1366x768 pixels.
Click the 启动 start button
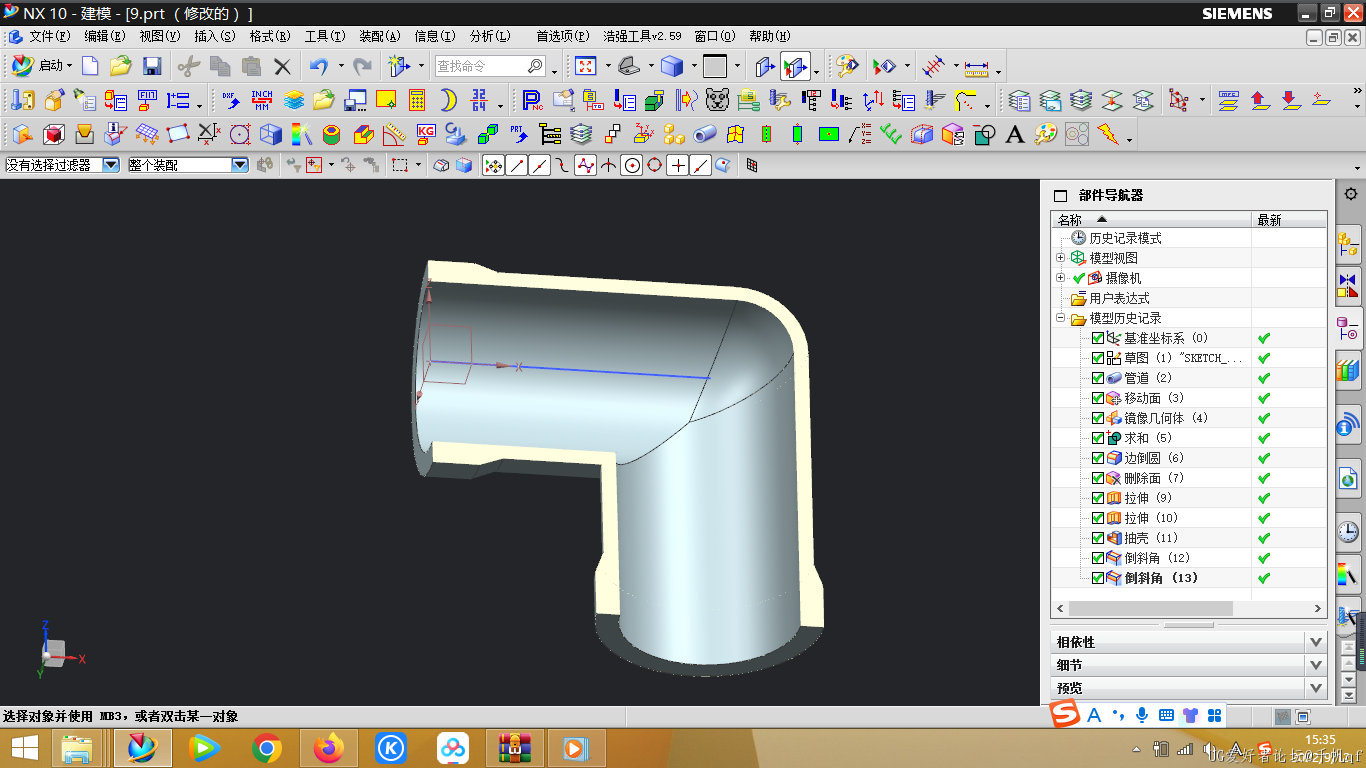(x=41, y=66)
